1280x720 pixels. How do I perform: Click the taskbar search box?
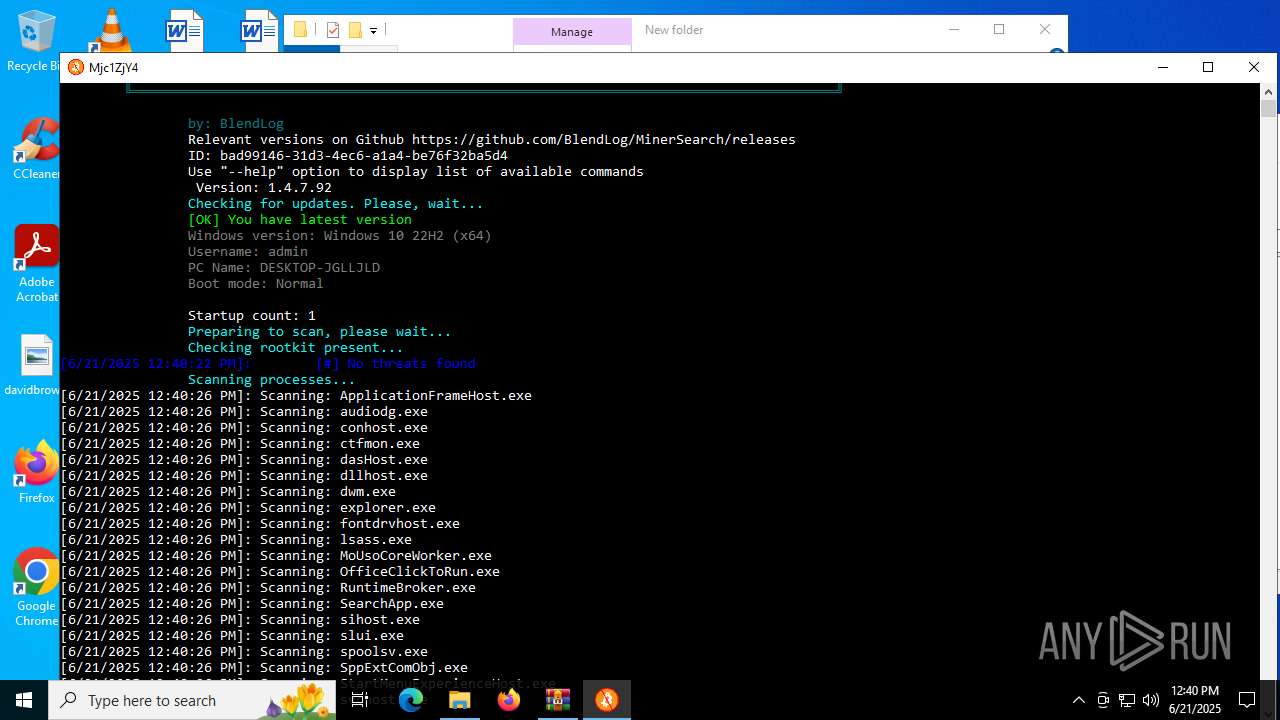point(192,700)
